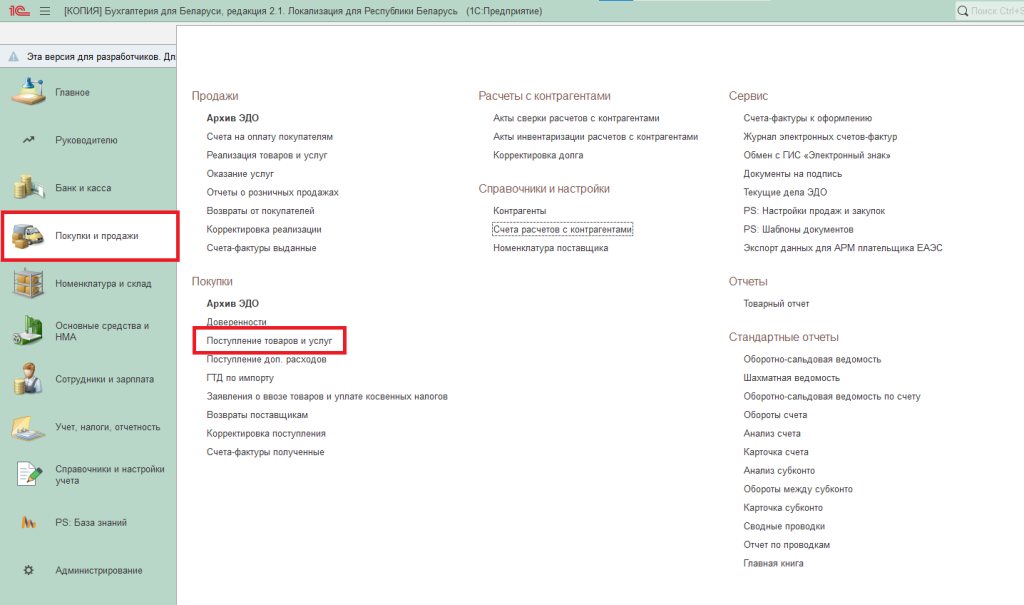Open Поступление товаров и услуг
The image size is (1024, 605).
[269, 341]
